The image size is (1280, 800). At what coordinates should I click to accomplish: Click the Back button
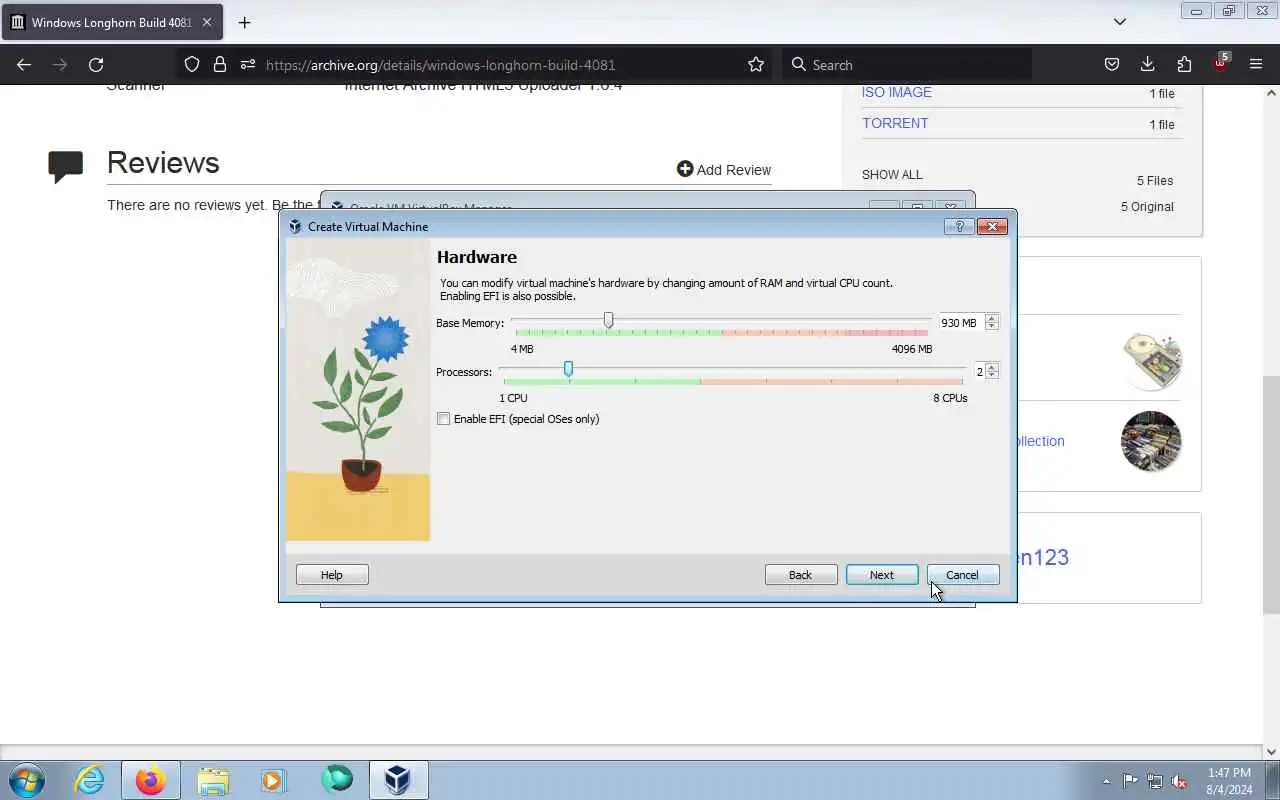[801, 575]
